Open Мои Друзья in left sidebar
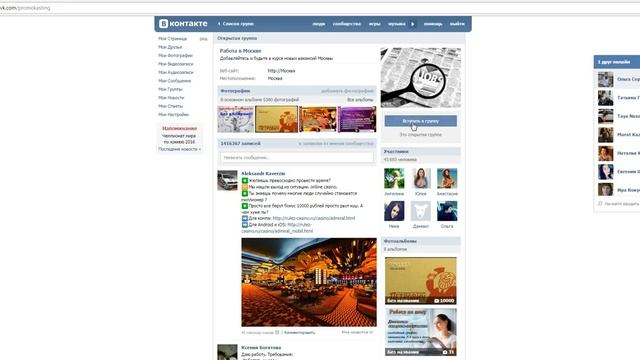Image resolution: width=640 pixels, height=360 pixels. pyautogui.click(x=170, y=47)
